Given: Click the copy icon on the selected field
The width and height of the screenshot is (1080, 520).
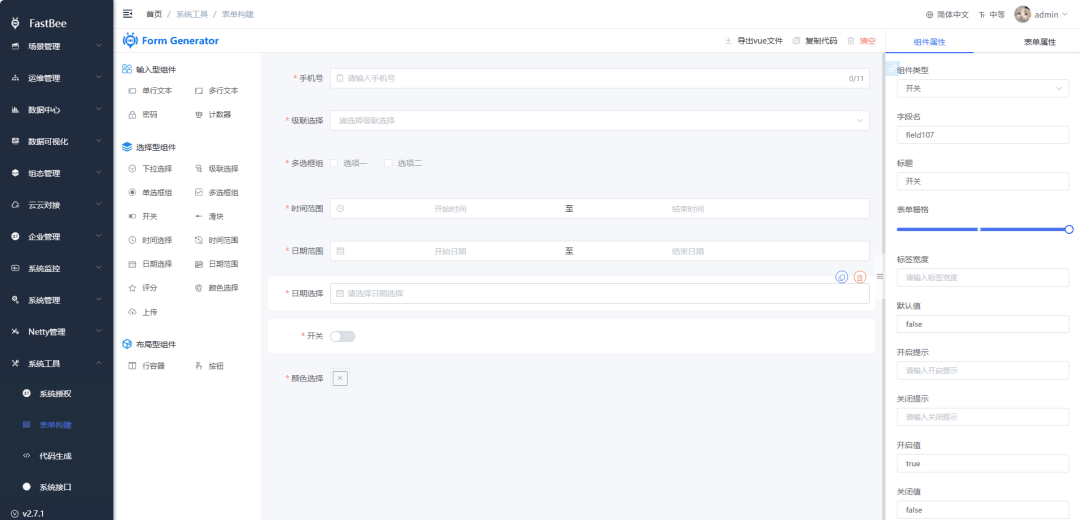Looking at the screenshot, I should pyautogui.click(x=841, y=277).
